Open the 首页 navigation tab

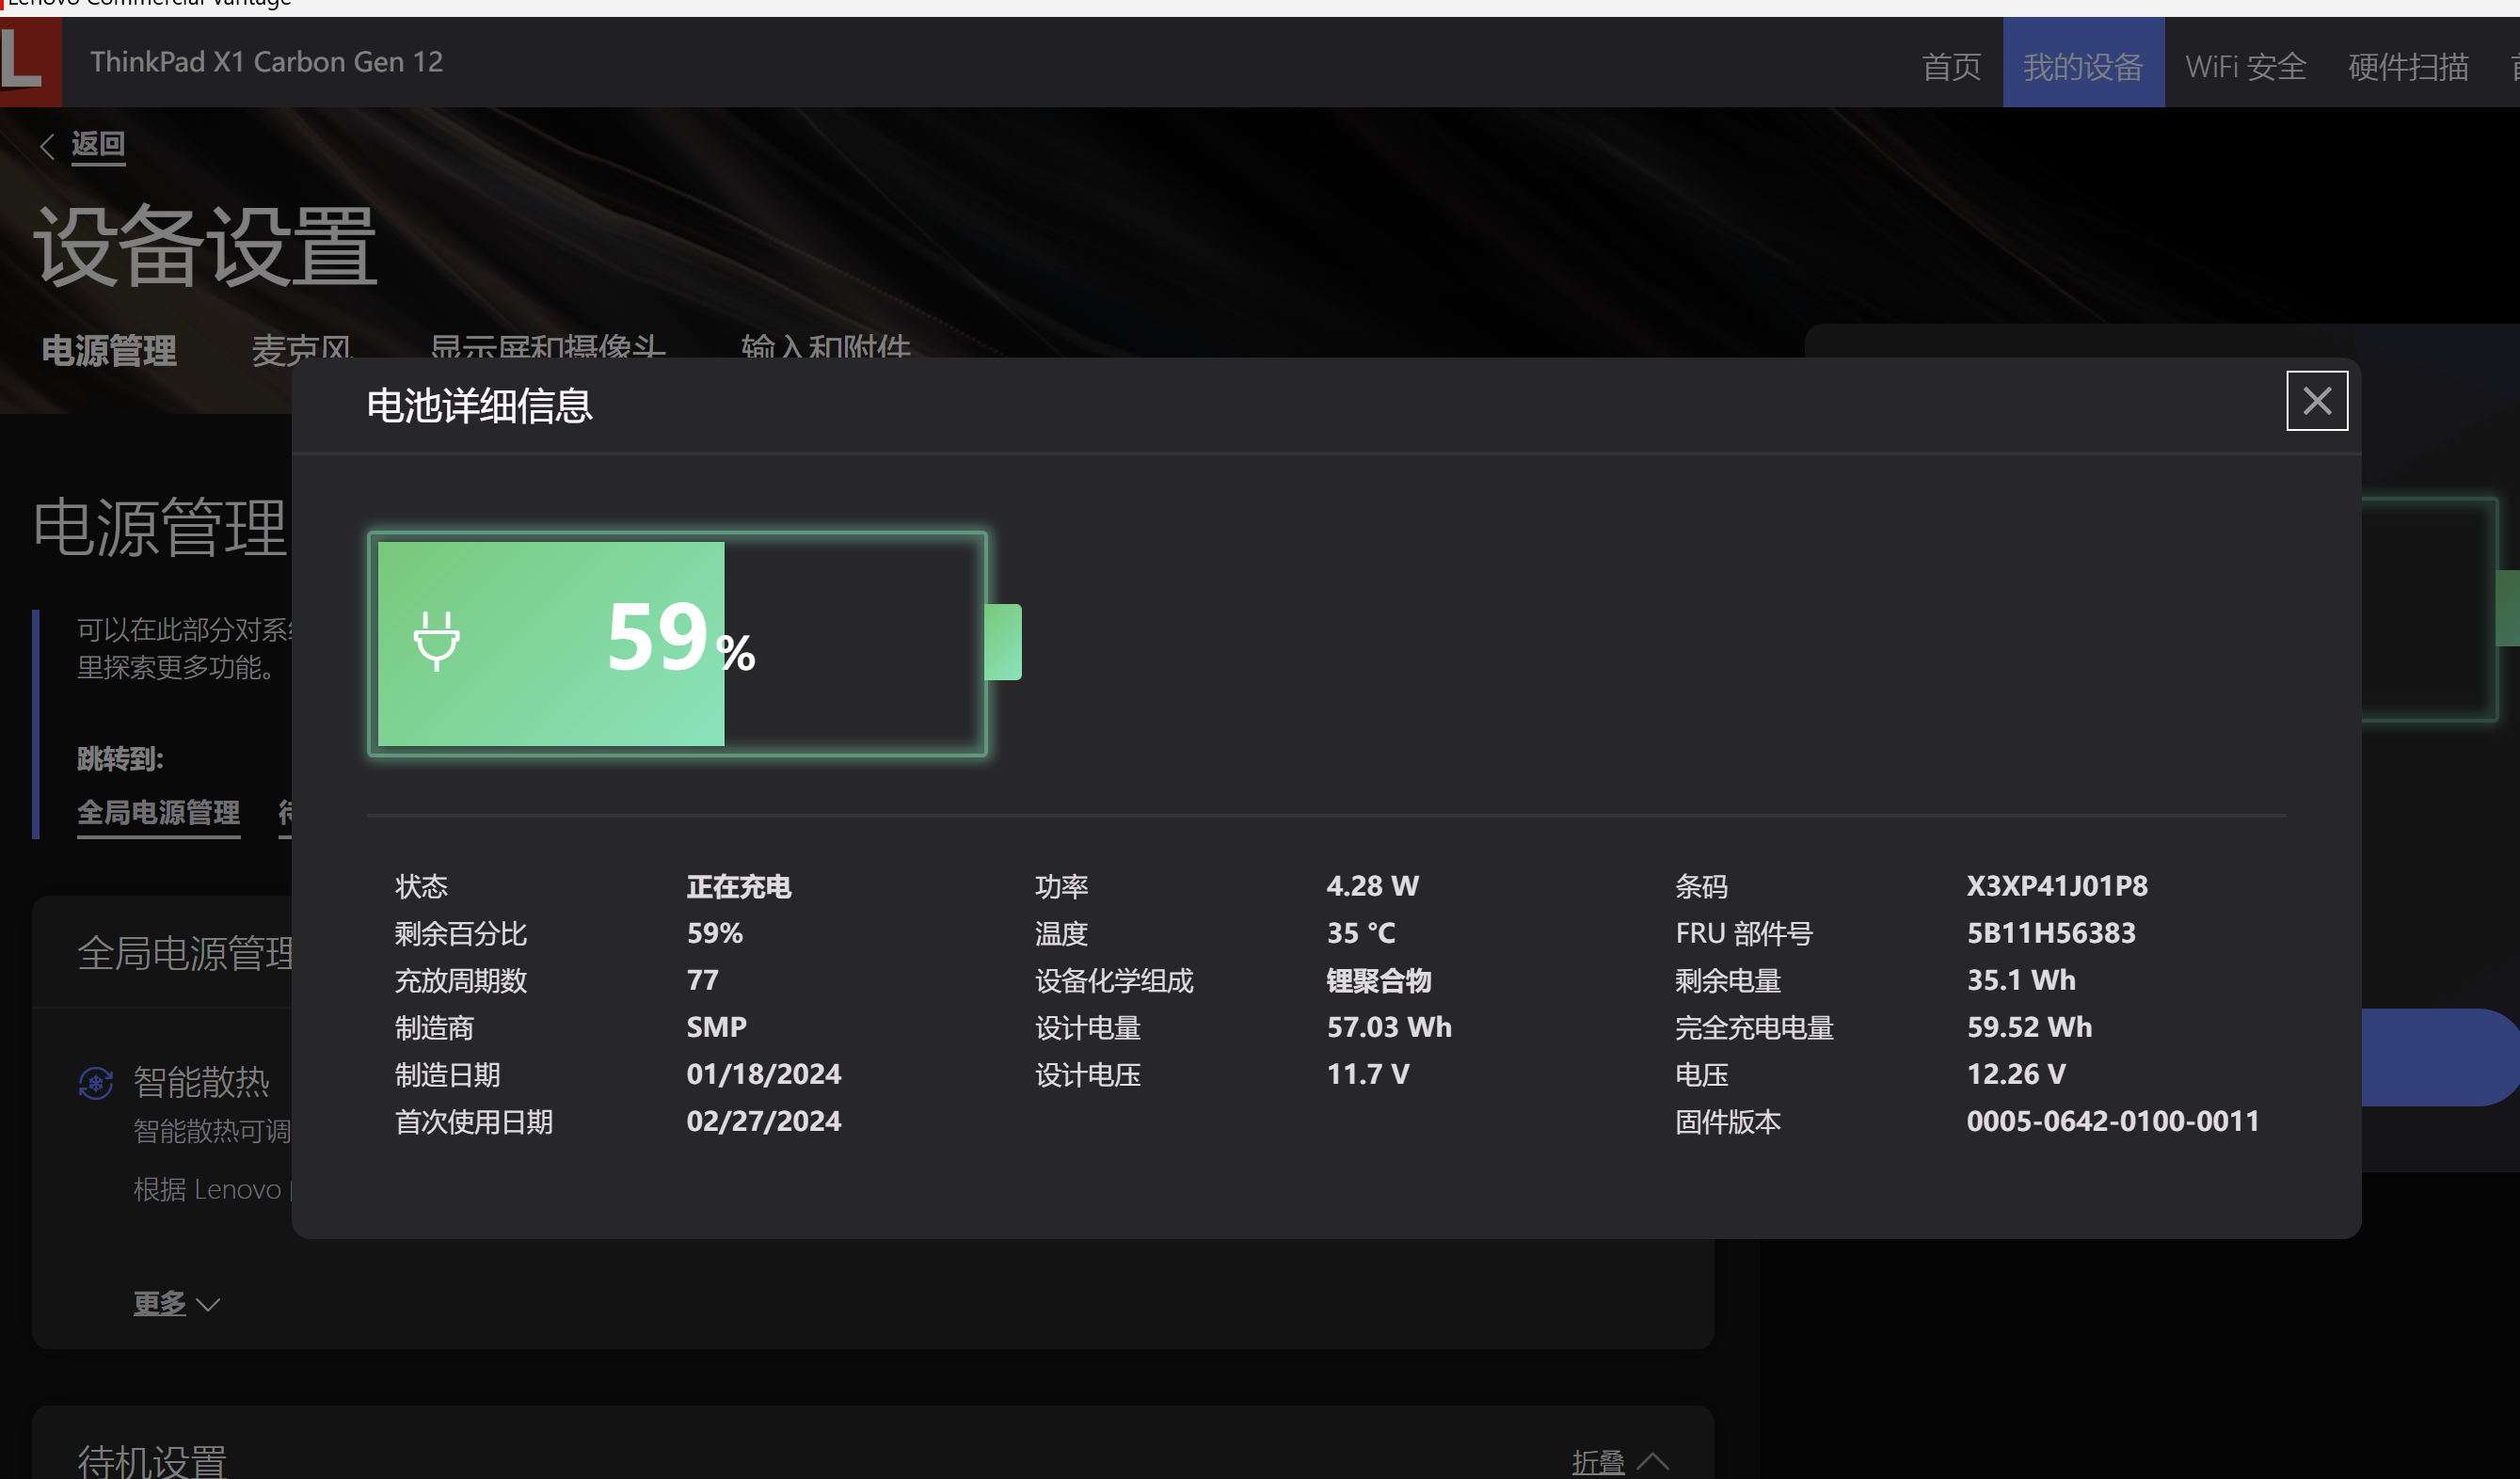point(1951,66)
